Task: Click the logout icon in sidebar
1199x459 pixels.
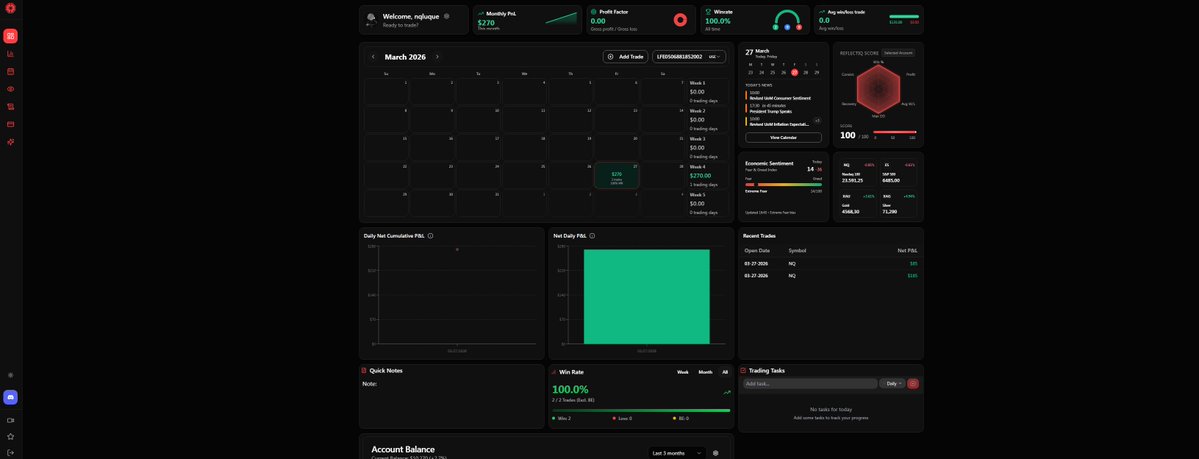Action: pyautogui.click(x=11, y=452)
